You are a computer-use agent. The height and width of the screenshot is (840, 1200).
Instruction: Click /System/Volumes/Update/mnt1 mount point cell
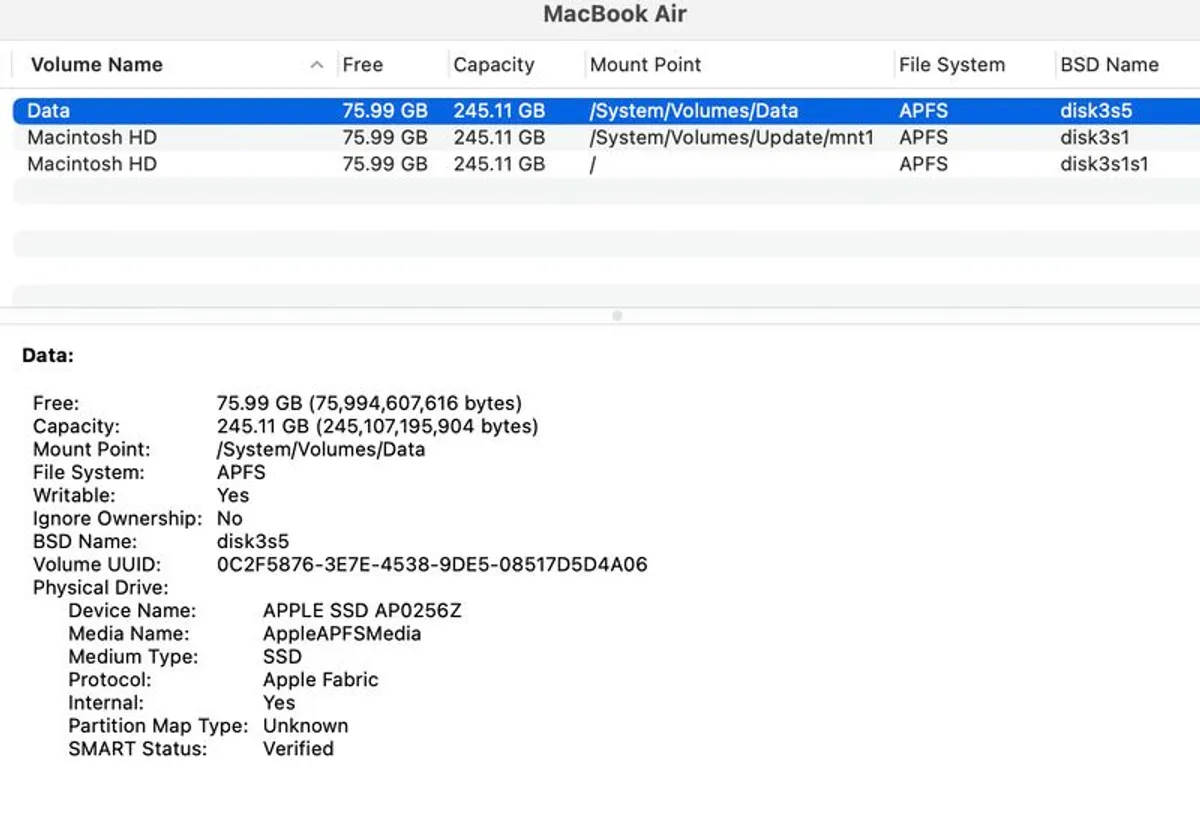[x=732, y=137]
